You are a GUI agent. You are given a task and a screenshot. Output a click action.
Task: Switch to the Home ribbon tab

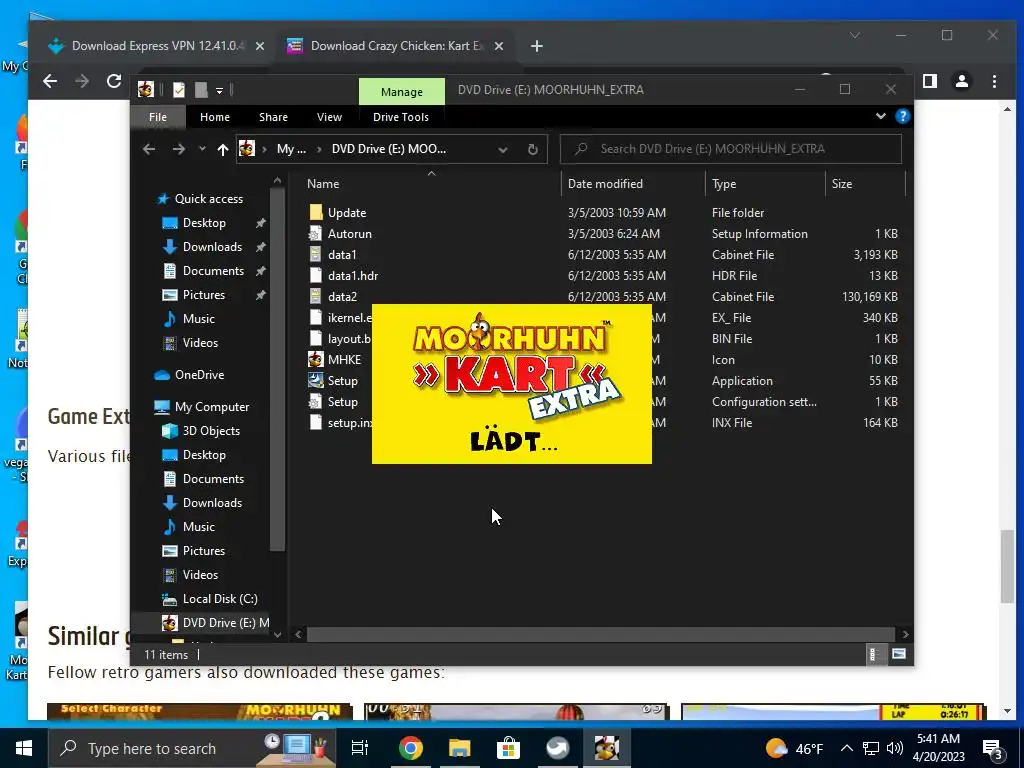(x=215, y=117)
